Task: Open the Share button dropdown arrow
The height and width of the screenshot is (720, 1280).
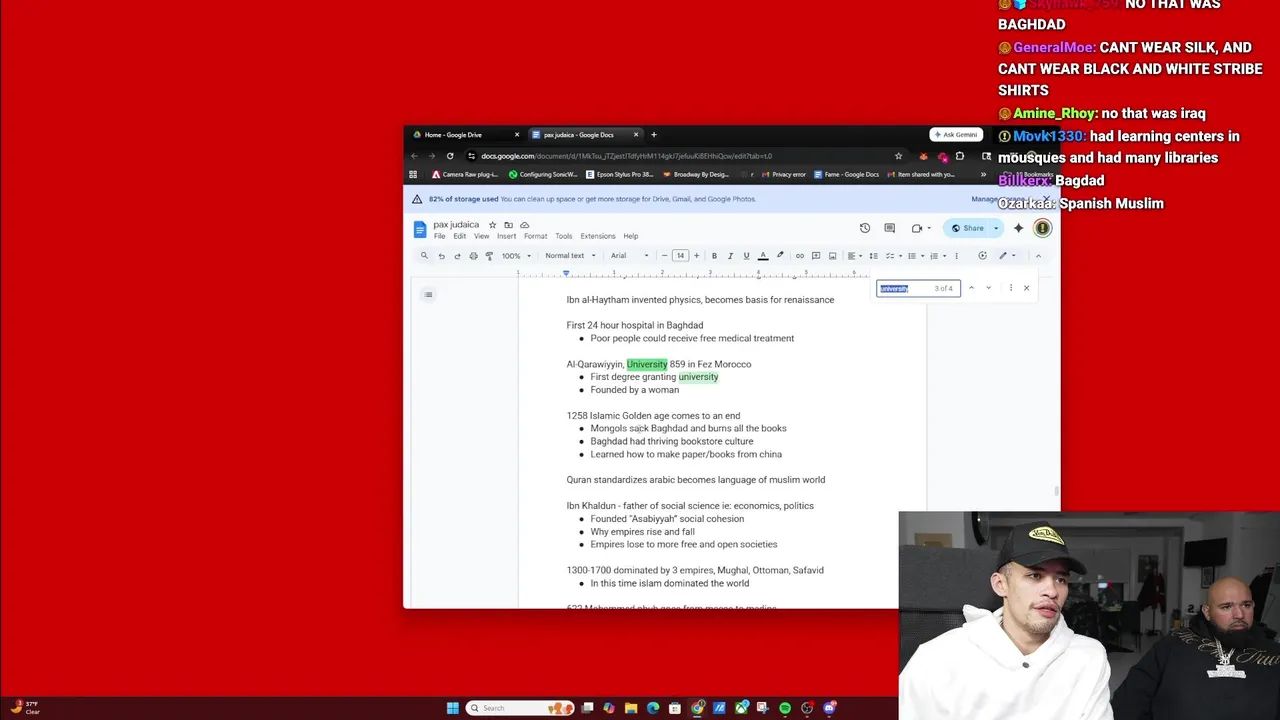Action: [x=996, y=228]
